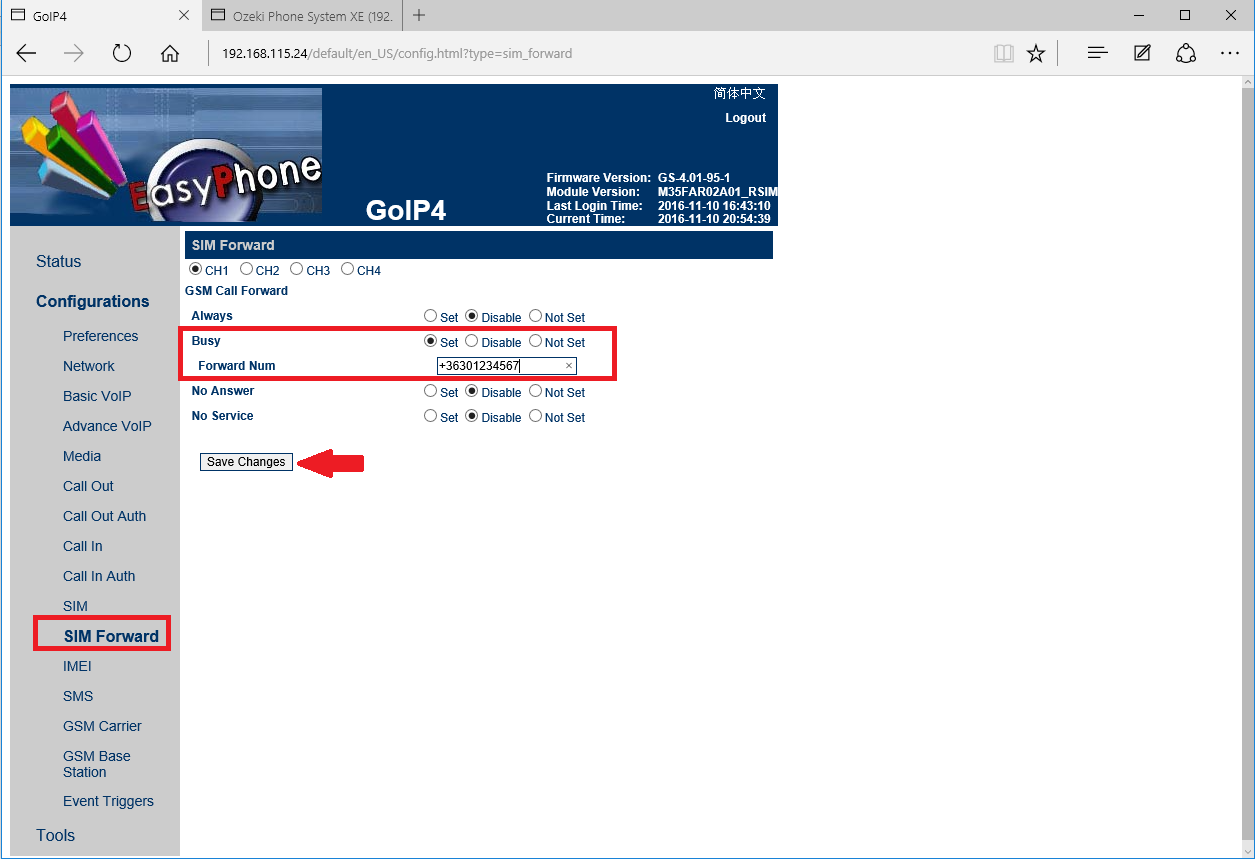Open the IMEI page
This screenshot has height=859, width=1255.
[77, 666]
